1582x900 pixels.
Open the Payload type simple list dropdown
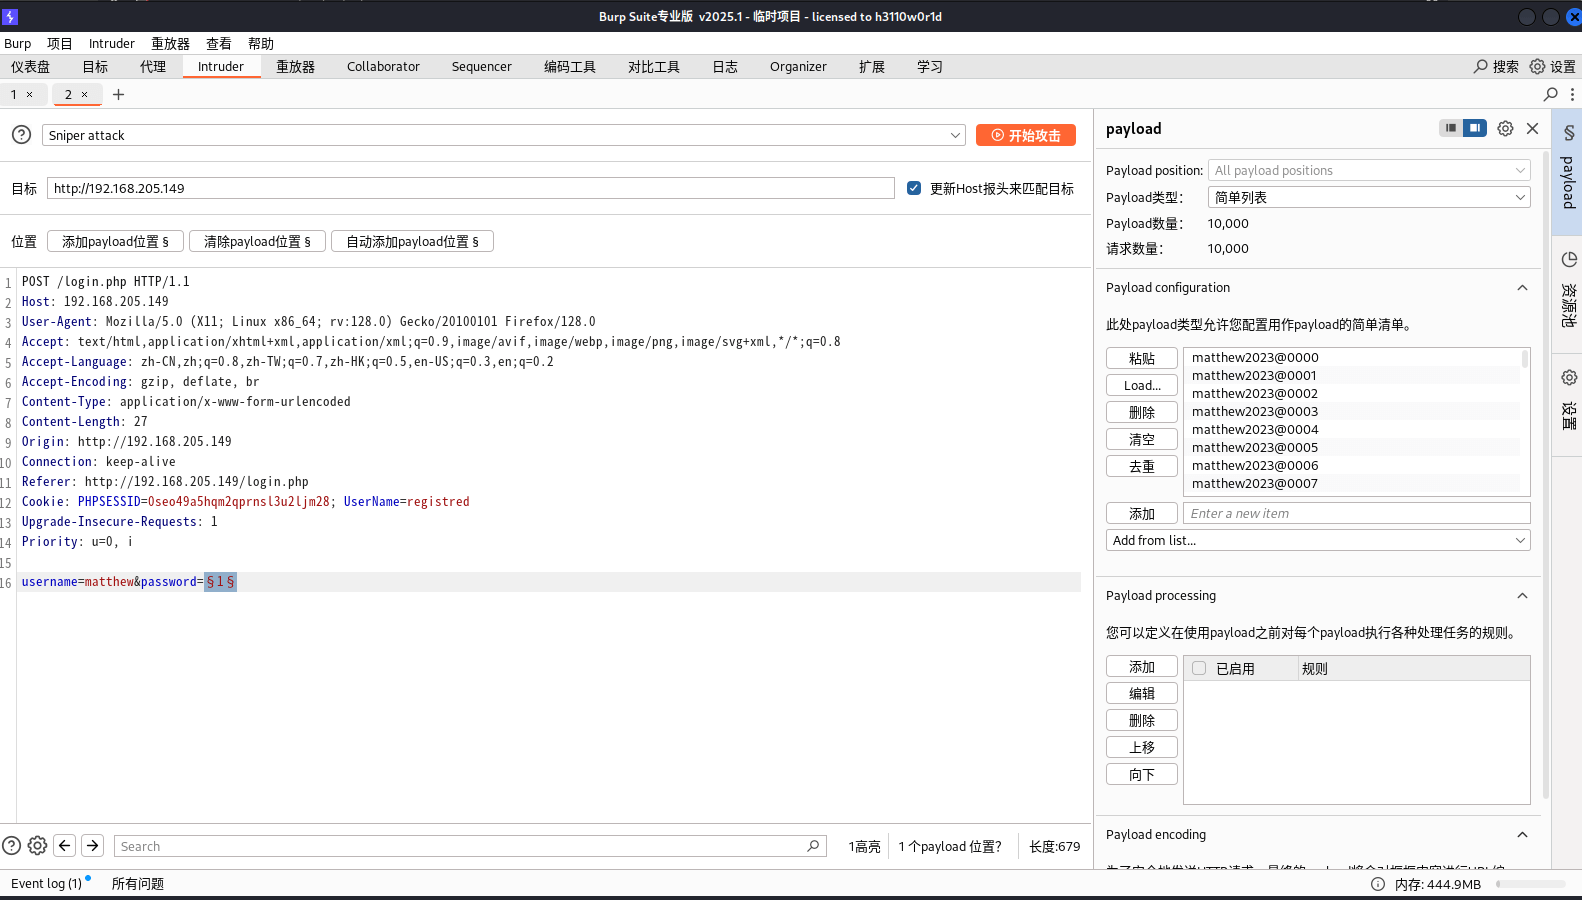(1368, 197)
